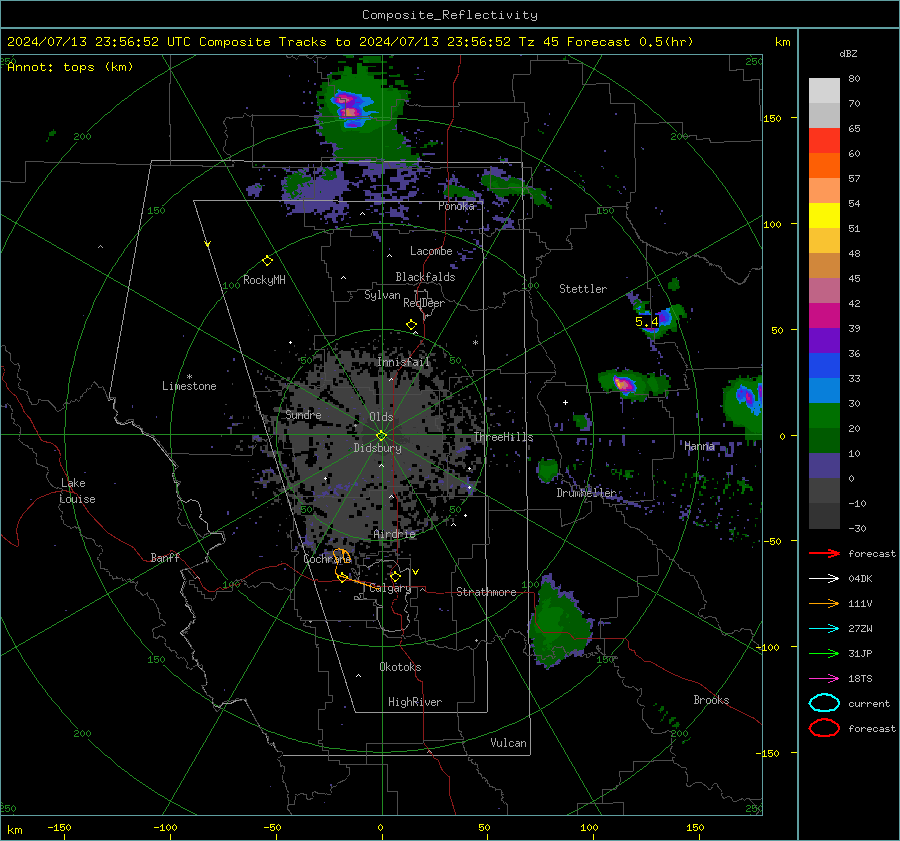Select the green 31JP track arrow

click(x=824, y=653)
